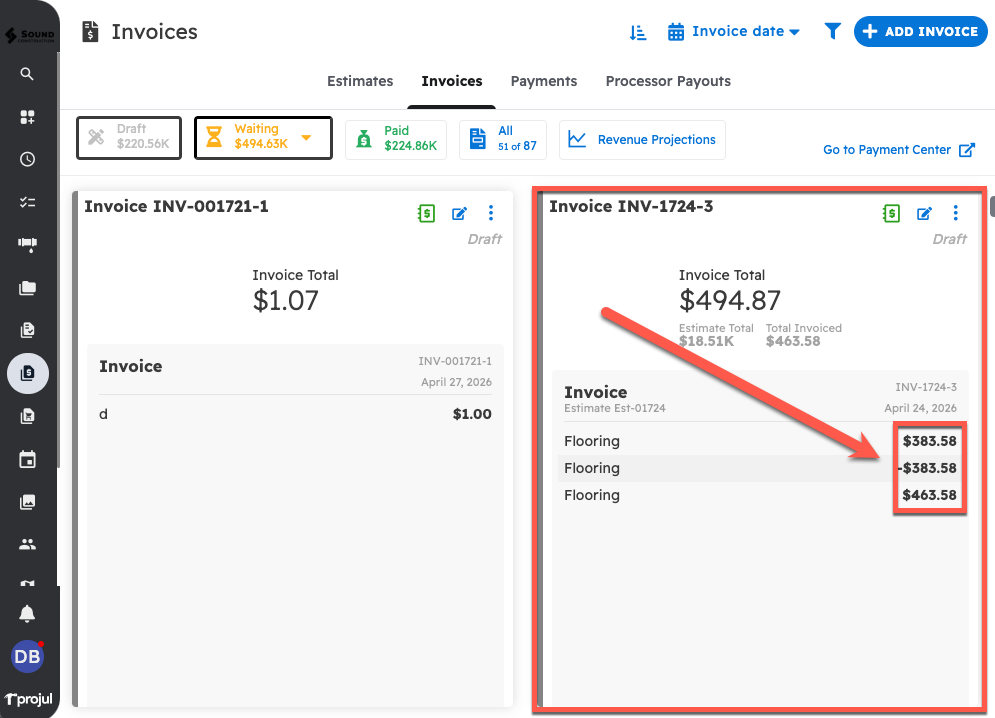Edit invoice INV-1724-3 with pencil icon
Image resolution: width=995 pixels, height=718 pixels.
coord(925,213)
